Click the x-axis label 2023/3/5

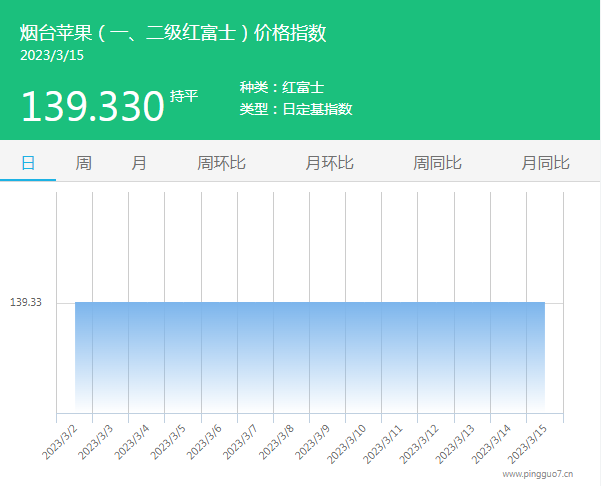pos(168,442)
